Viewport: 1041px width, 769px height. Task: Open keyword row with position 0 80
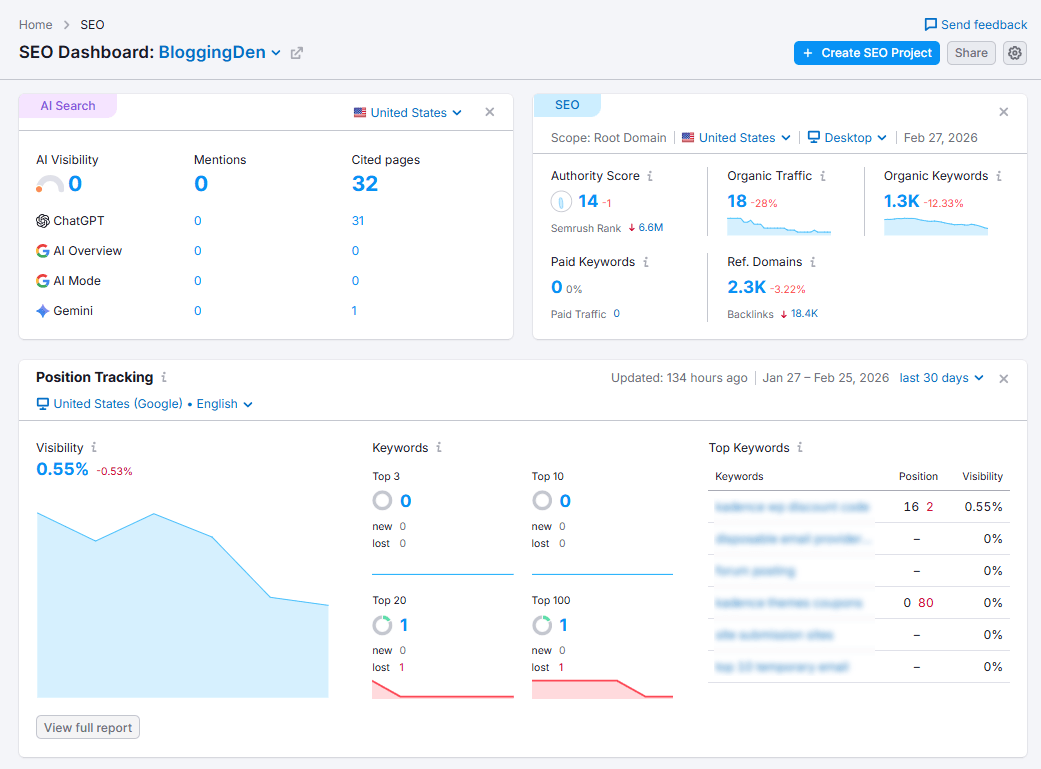(x=788, y=603)
